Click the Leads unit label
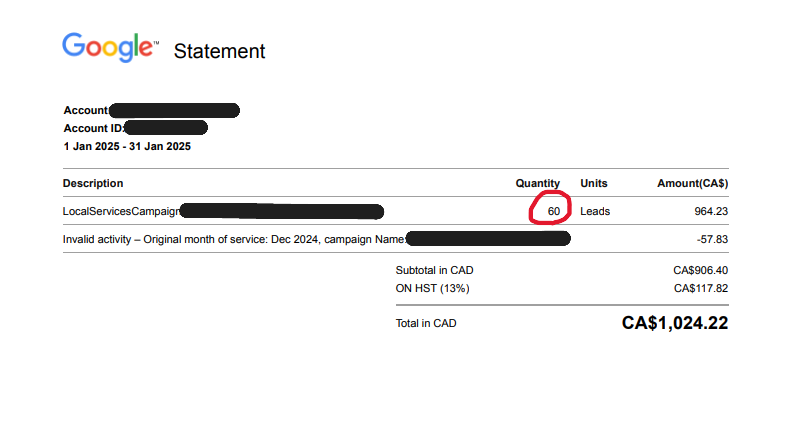 pos(595,211)
